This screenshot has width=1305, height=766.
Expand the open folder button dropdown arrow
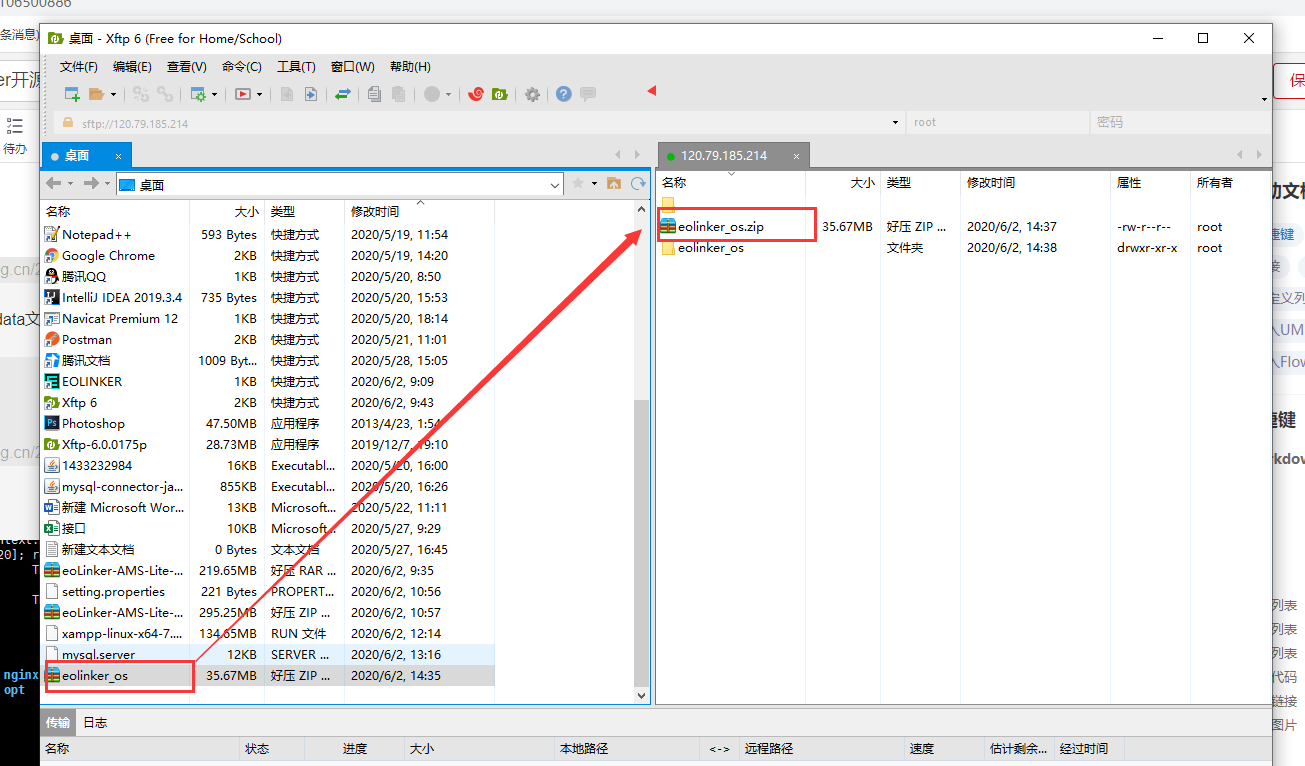pyautogui.click(x=113, y=94)
